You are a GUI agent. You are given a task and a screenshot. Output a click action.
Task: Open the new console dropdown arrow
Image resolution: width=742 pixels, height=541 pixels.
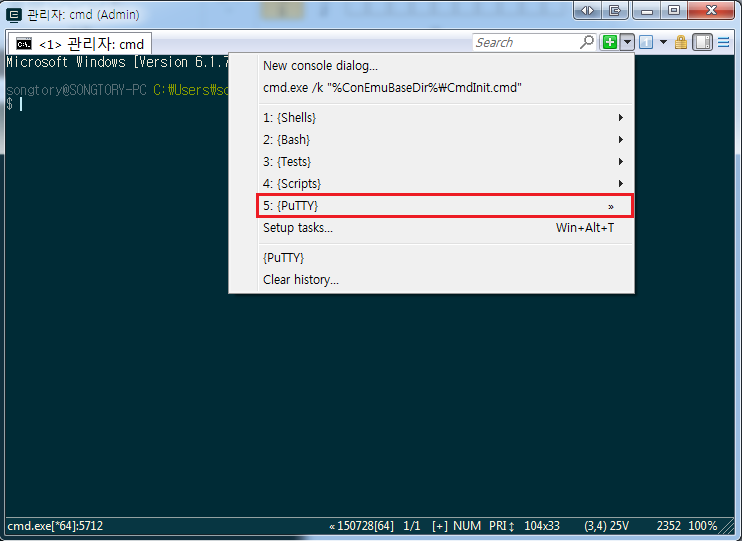(x=627, y=42)
